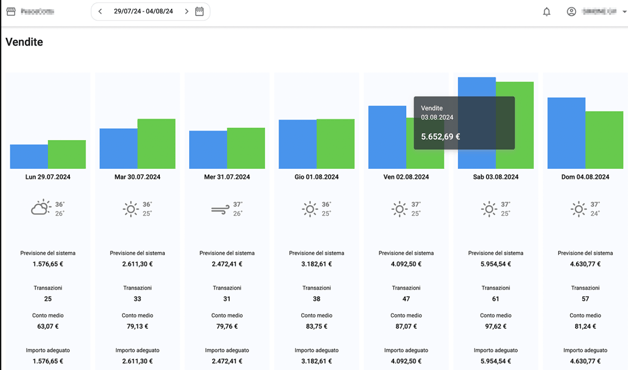Click the blue bar for Ven 02.08.2024
628x370 pixels.
(387, 137)
